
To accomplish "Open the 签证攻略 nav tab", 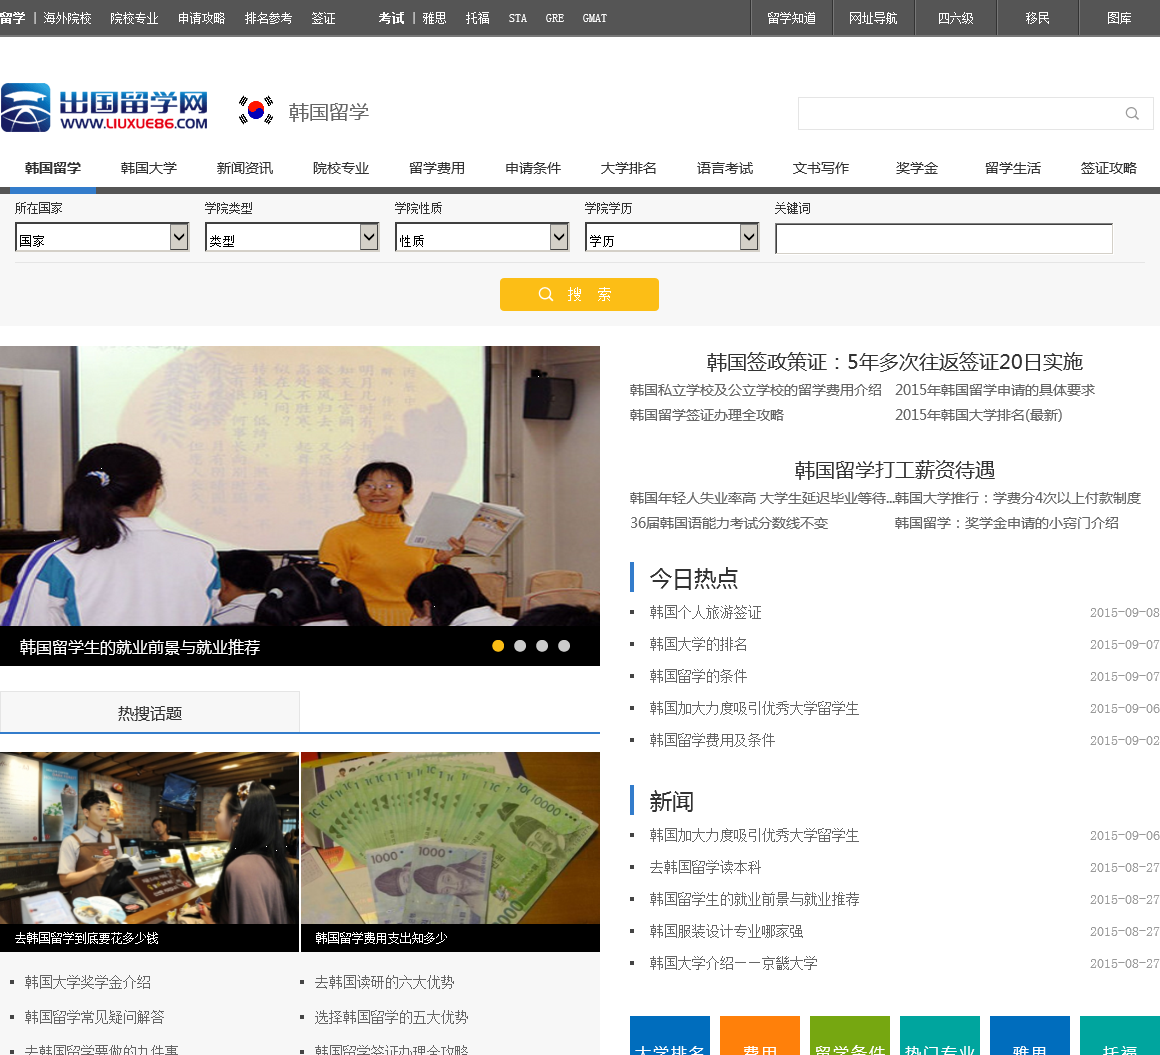I will [1108, 168].
